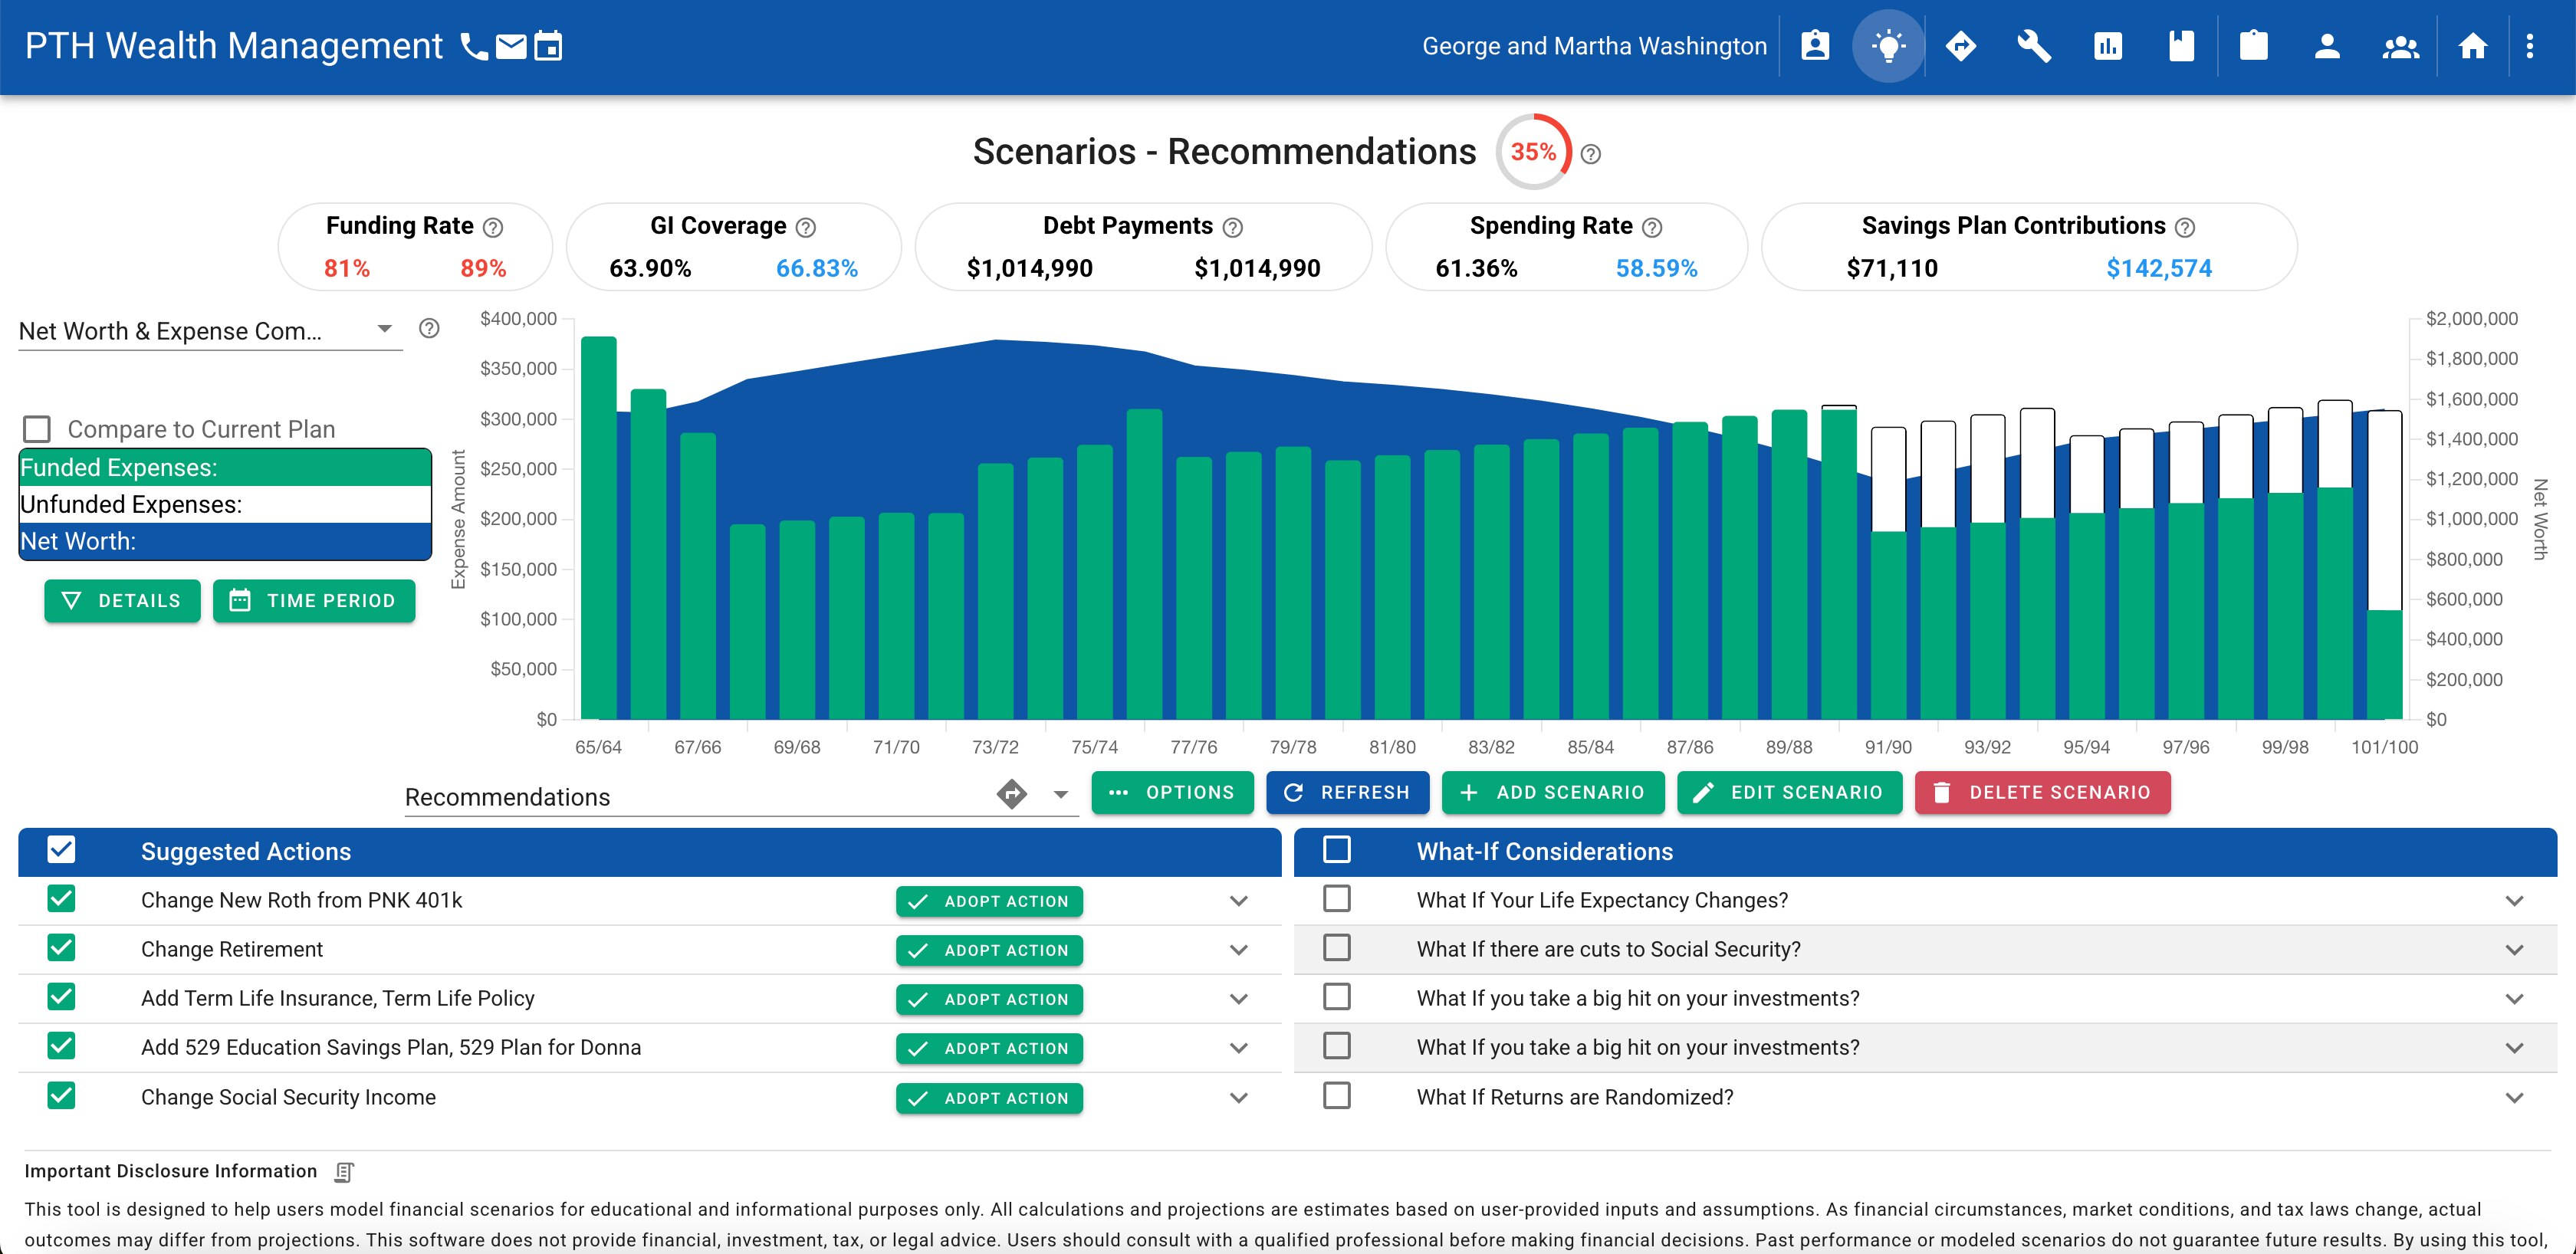Check What If Returns are Randomized
The width and height of the screenshot is (2576, 1254).
pyautogui.click(x=1336, y=1096)
